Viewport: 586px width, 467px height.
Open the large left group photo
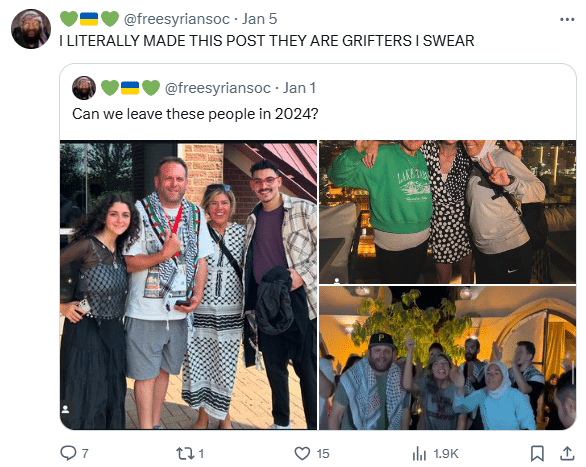tap(188, 285)
